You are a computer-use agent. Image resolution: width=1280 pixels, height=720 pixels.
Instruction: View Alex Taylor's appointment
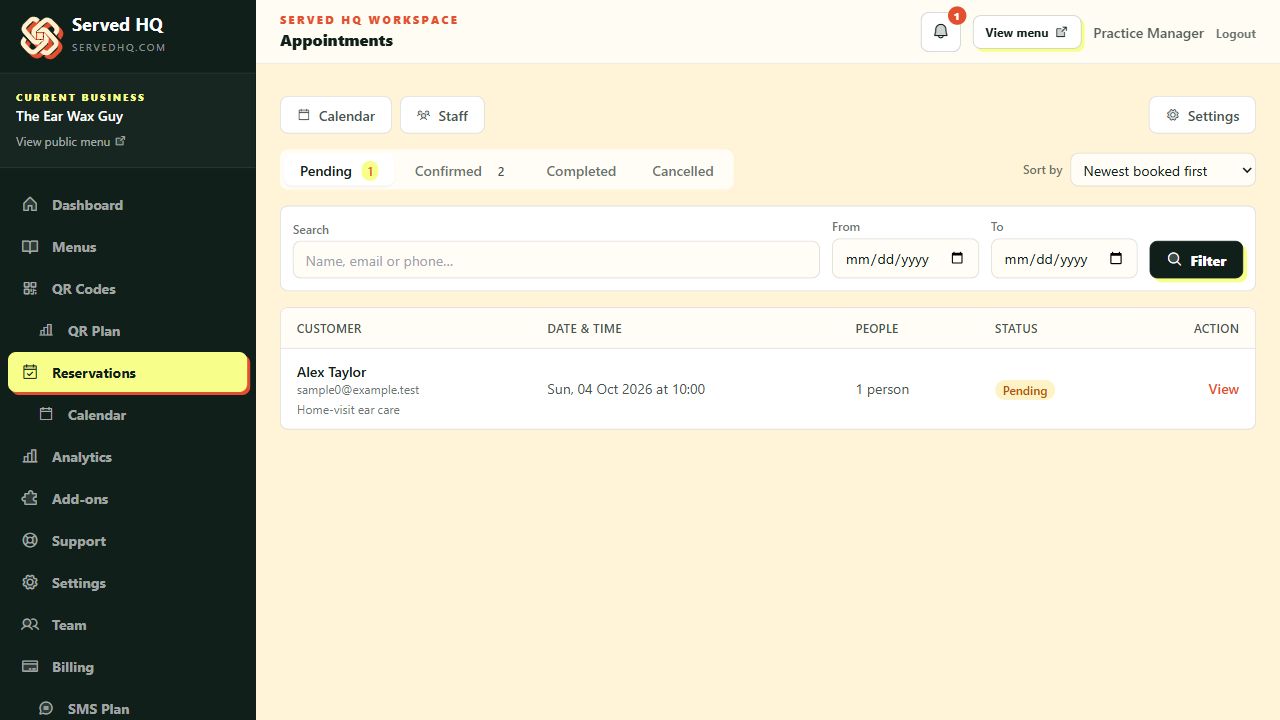(x=1223, y=389)
